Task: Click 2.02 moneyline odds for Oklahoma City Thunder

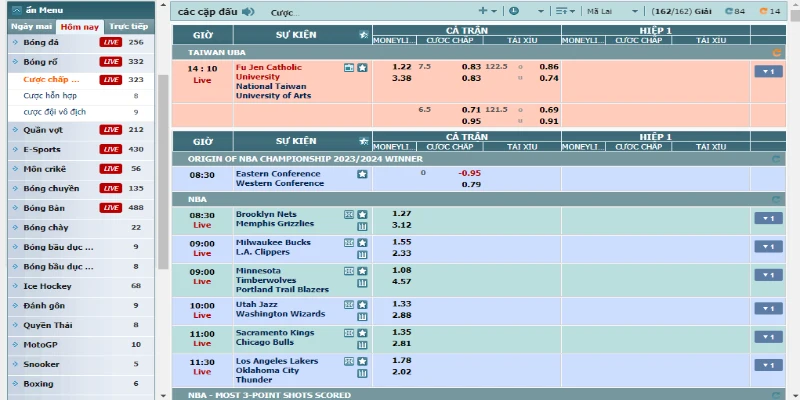Action: coord(402,371)
